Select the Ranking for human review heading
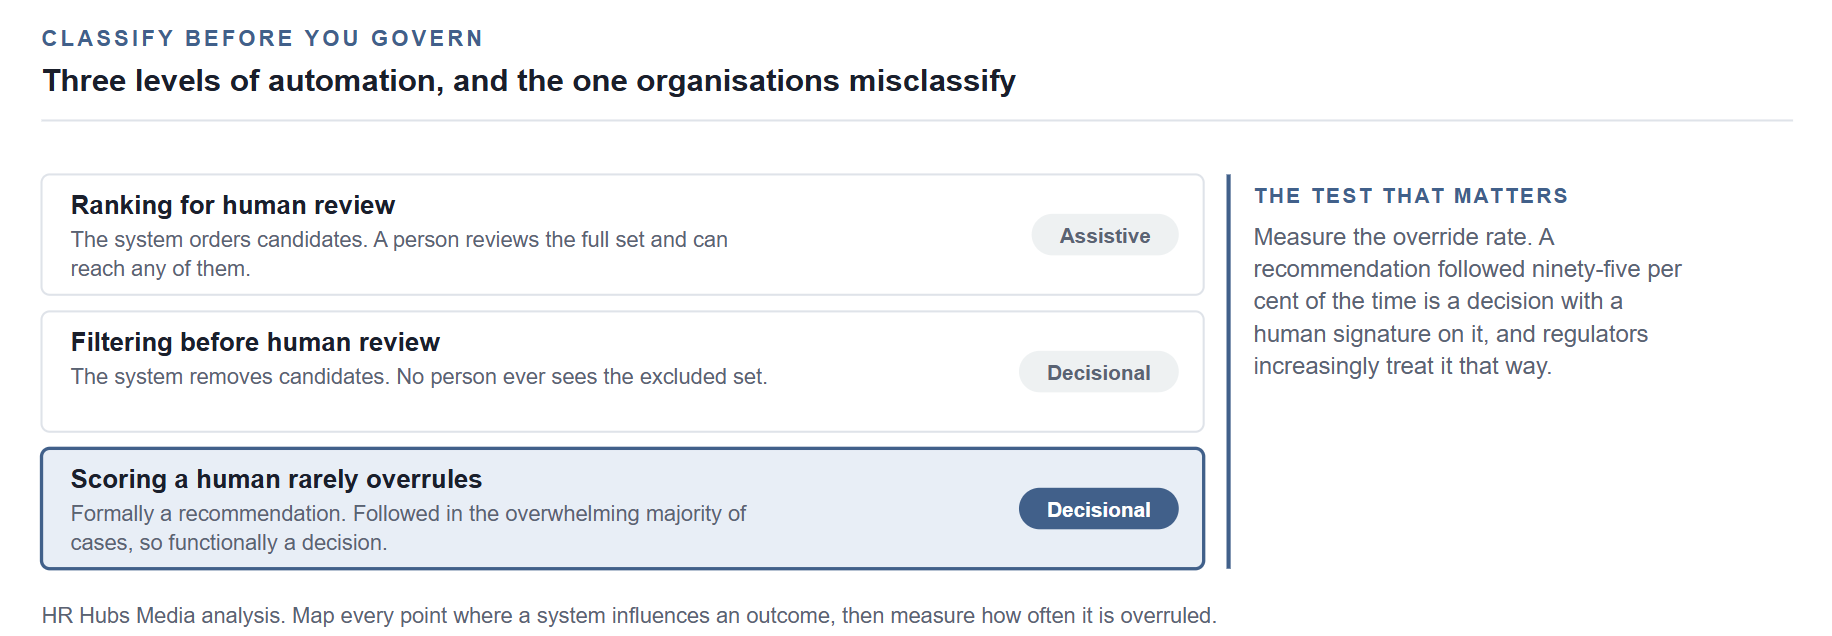This screenshot has height=636, width=1832. pos(233,205)
